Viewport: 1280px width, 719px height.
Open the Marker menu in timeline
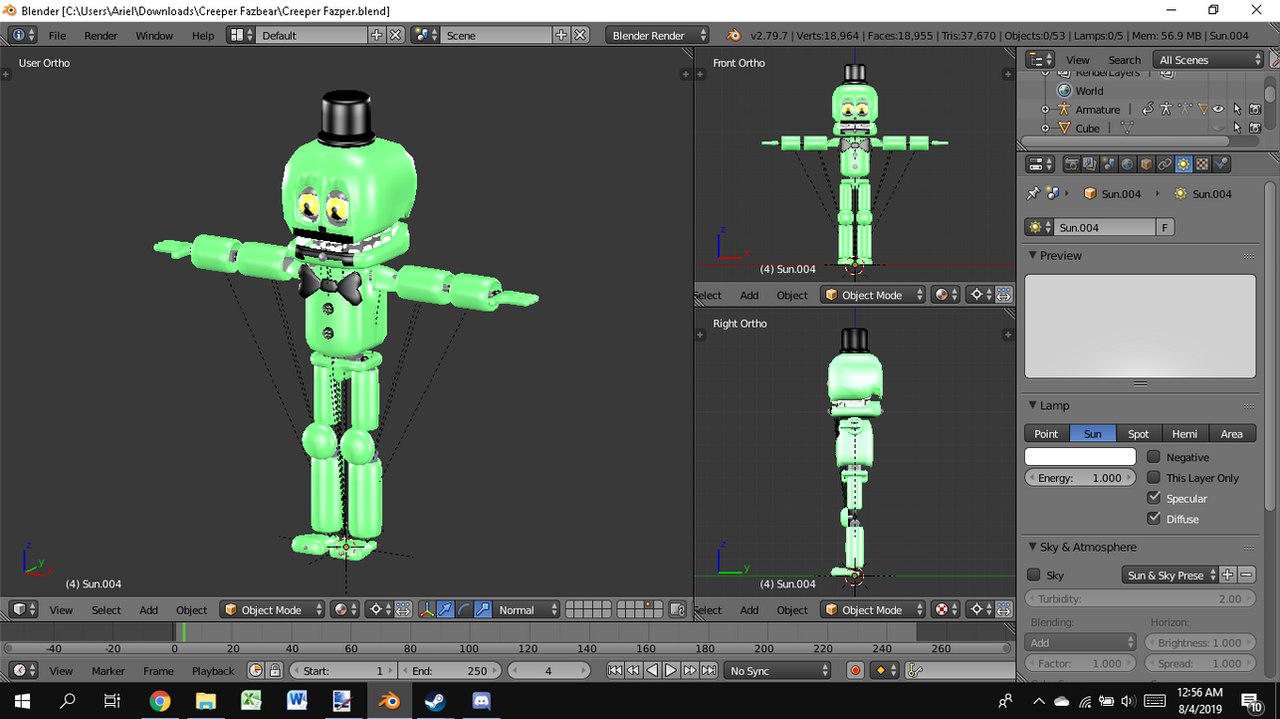pyautogui.click(x=108, y=671)
